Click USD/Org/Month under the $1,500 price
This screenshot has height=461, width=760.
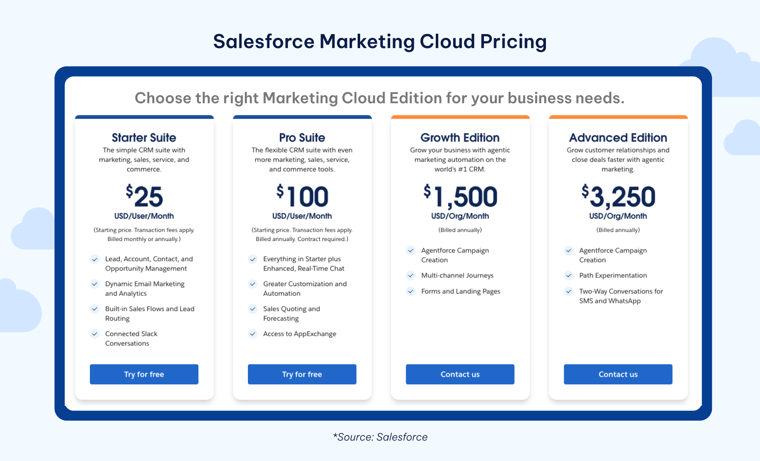pyautogui.click(x=460, y=216)
